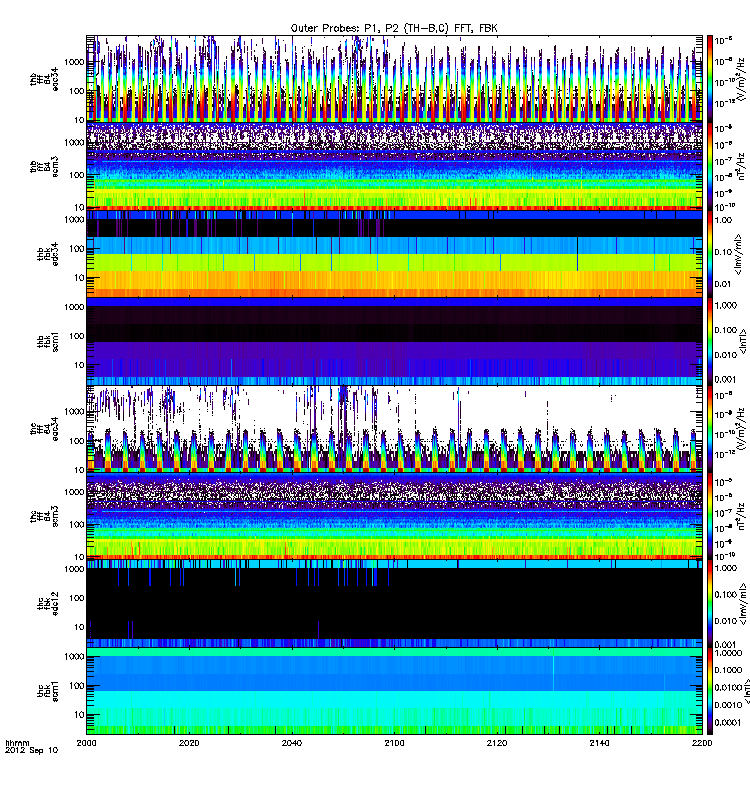
Task: Select the 'thb fbk edc34' panel label
Action: (47, 254)
